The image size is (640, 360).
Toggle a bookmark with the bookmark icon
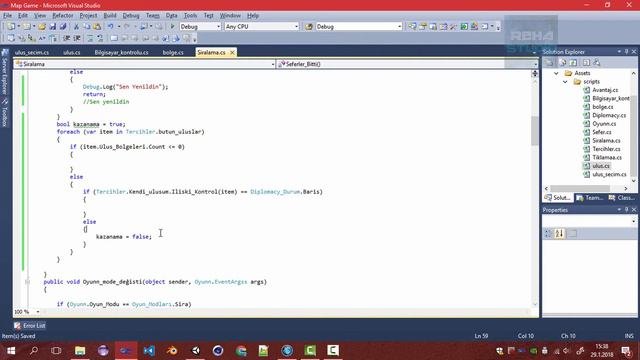pyautogui.click(x=114, y=38)
